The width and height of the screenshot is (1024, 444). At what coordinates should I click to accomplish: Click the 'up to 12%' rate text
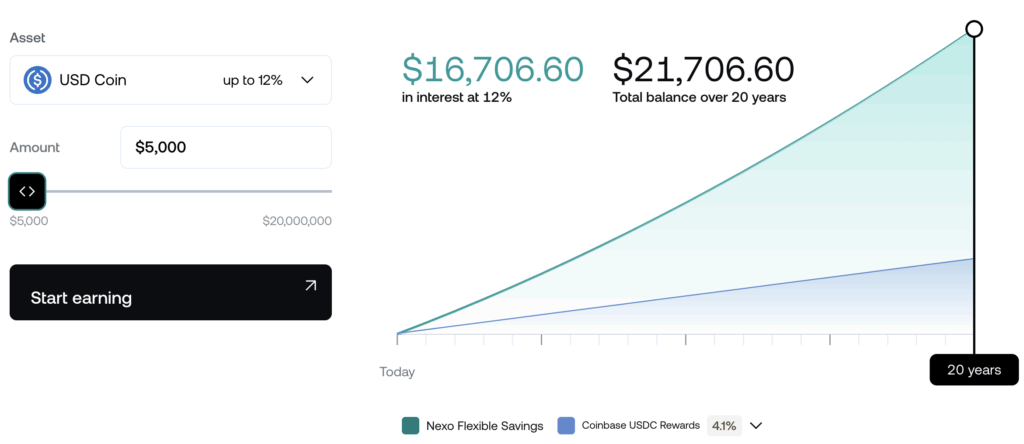pos(252,80)
